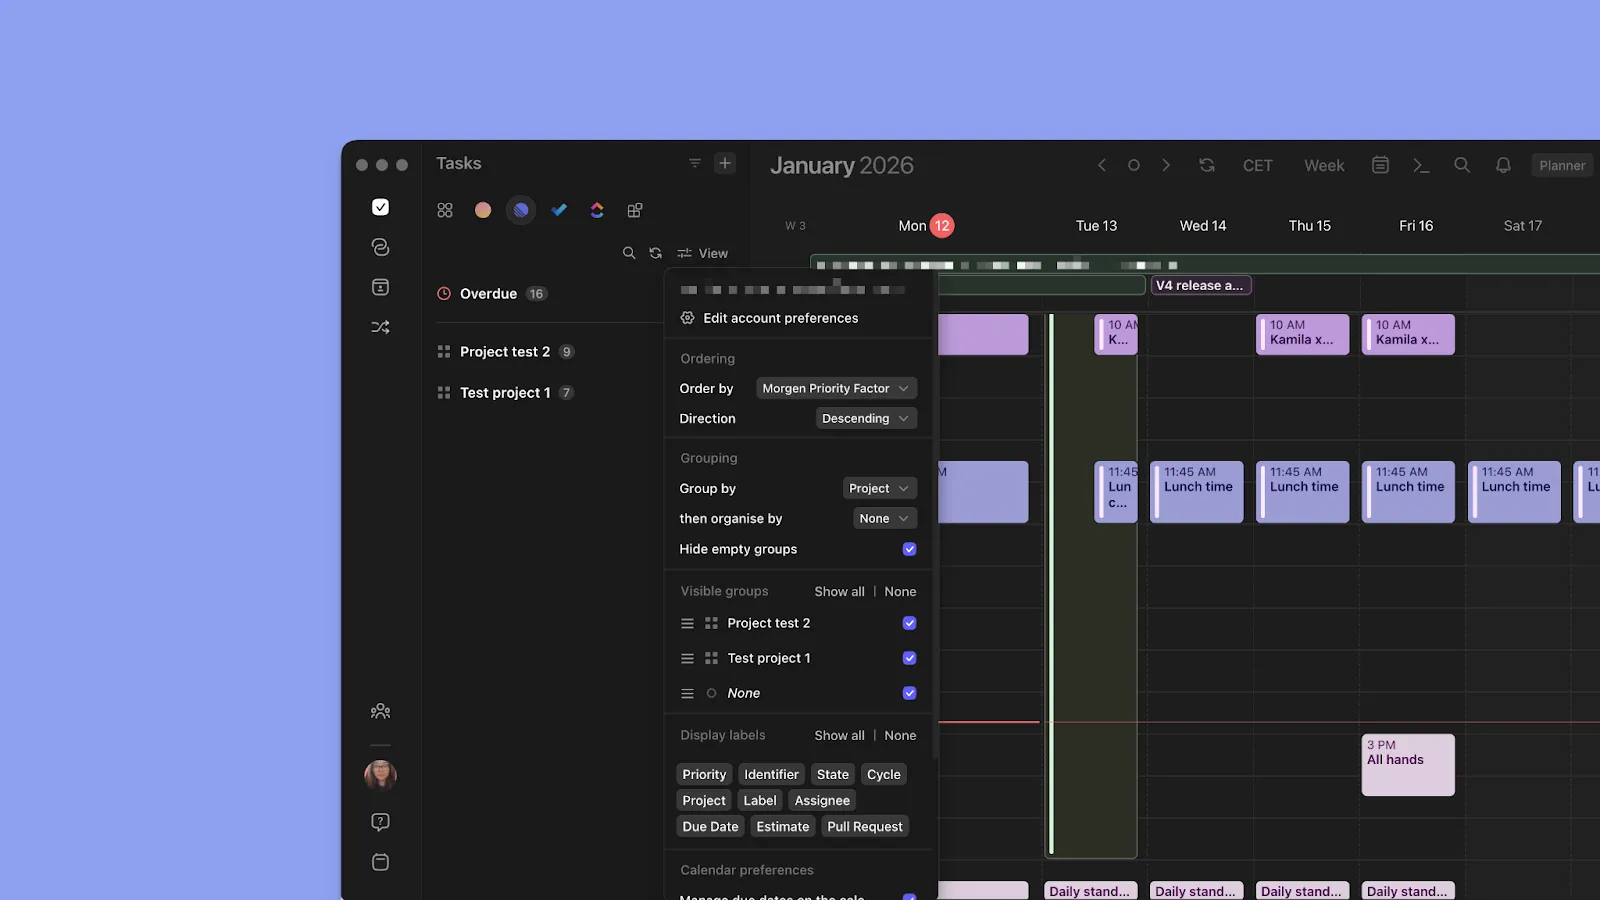This screenshot has width=1600, height=900.
Task: Search calendar events with magnifier
Action: click(1462, 165)
